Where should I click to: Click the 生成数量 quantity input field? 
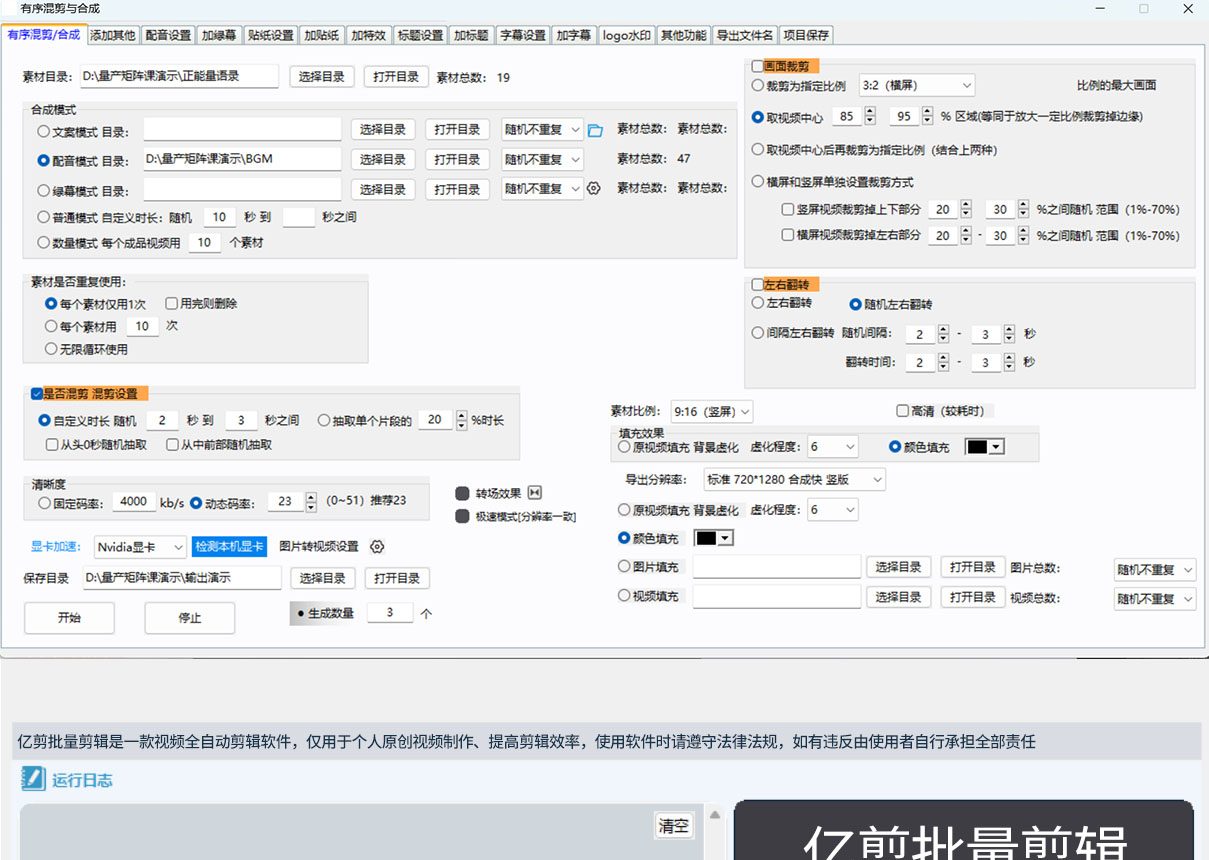click(x=390, y=612)
